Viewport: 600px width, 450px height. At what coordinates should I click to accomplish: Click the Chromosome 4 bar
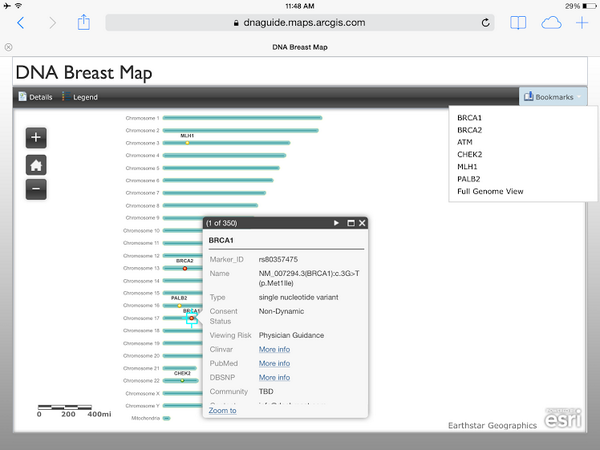click(x=224, y=155)
